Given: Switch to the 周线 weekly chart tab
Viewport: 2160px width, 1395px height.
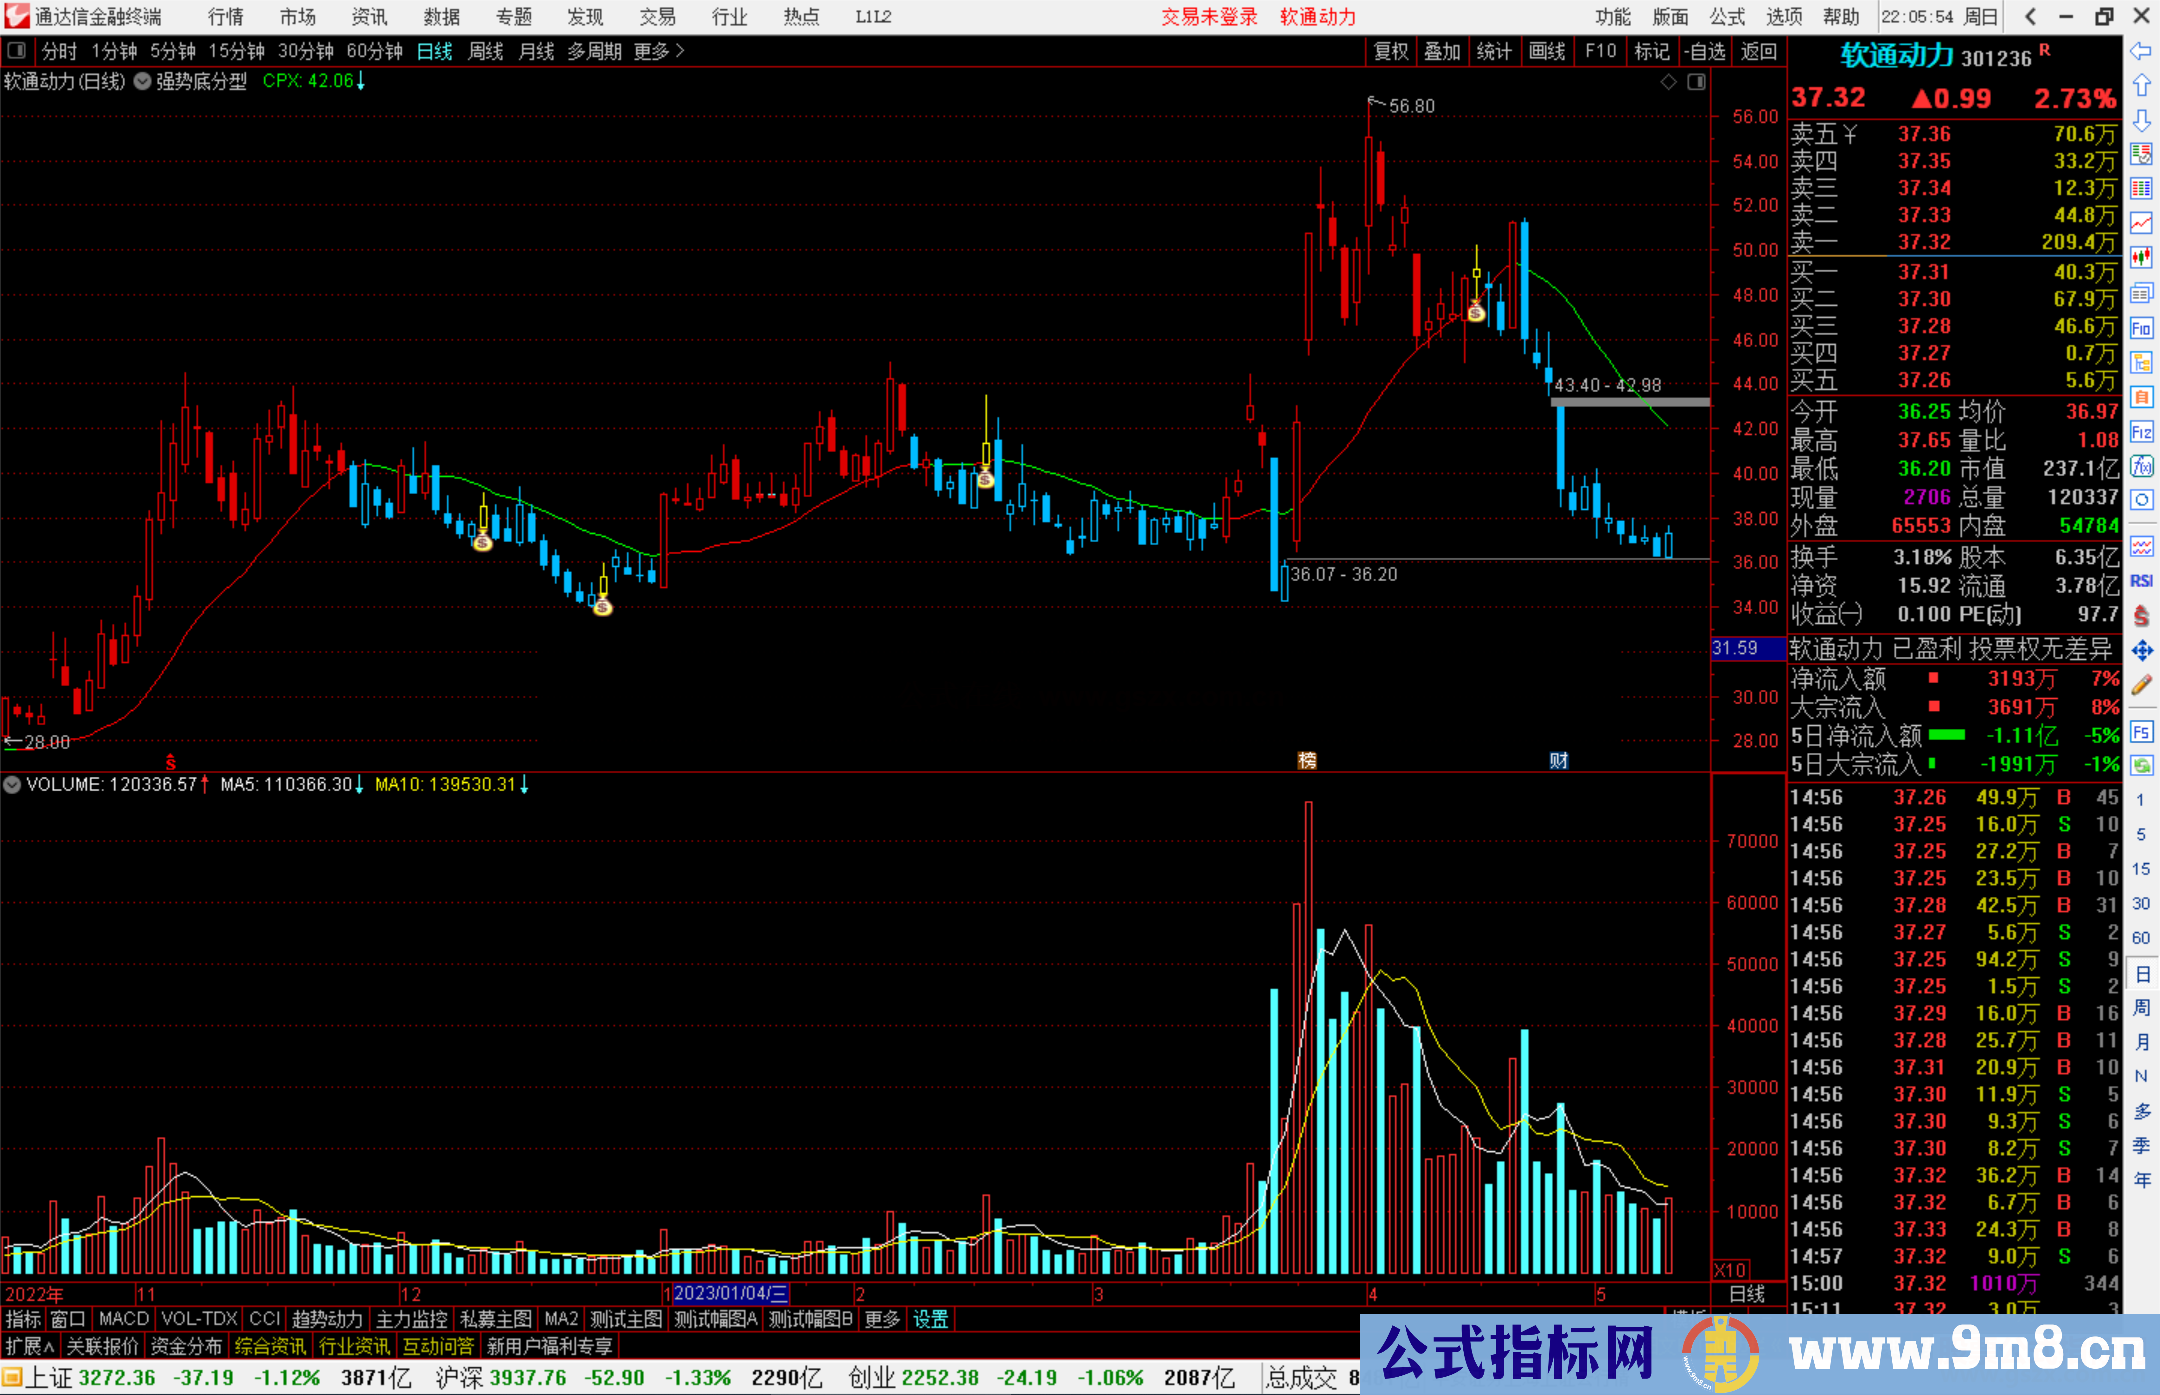Looking at the screenshot, I should pyautogui.click(x=486, y=51).
